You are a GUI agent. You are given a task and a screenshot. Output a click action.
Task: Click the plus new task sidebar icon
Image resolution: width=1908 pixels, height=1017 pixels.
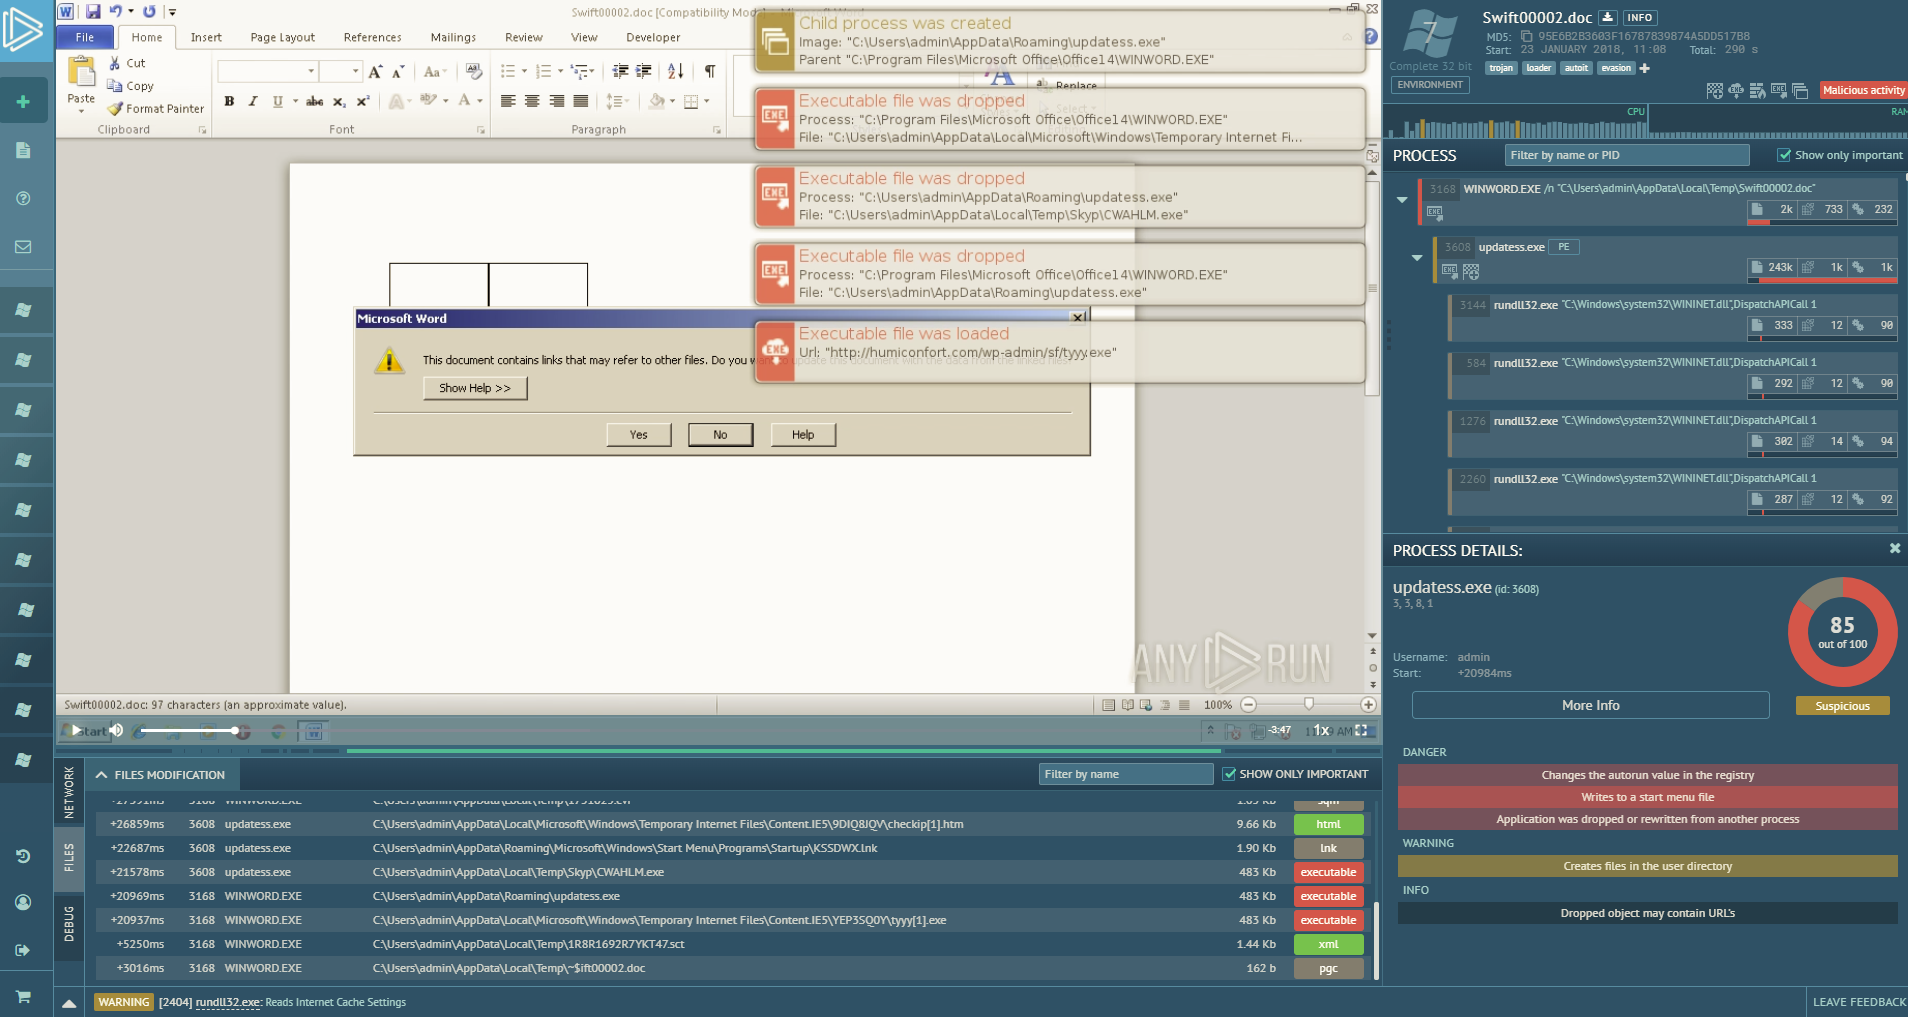(x=23, y=102)
